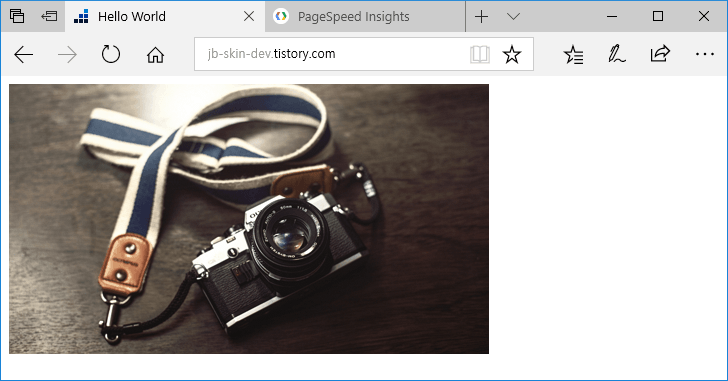Add this page to favorites star
This screenshot has height=381, width=728.
[x=512, y=54]
